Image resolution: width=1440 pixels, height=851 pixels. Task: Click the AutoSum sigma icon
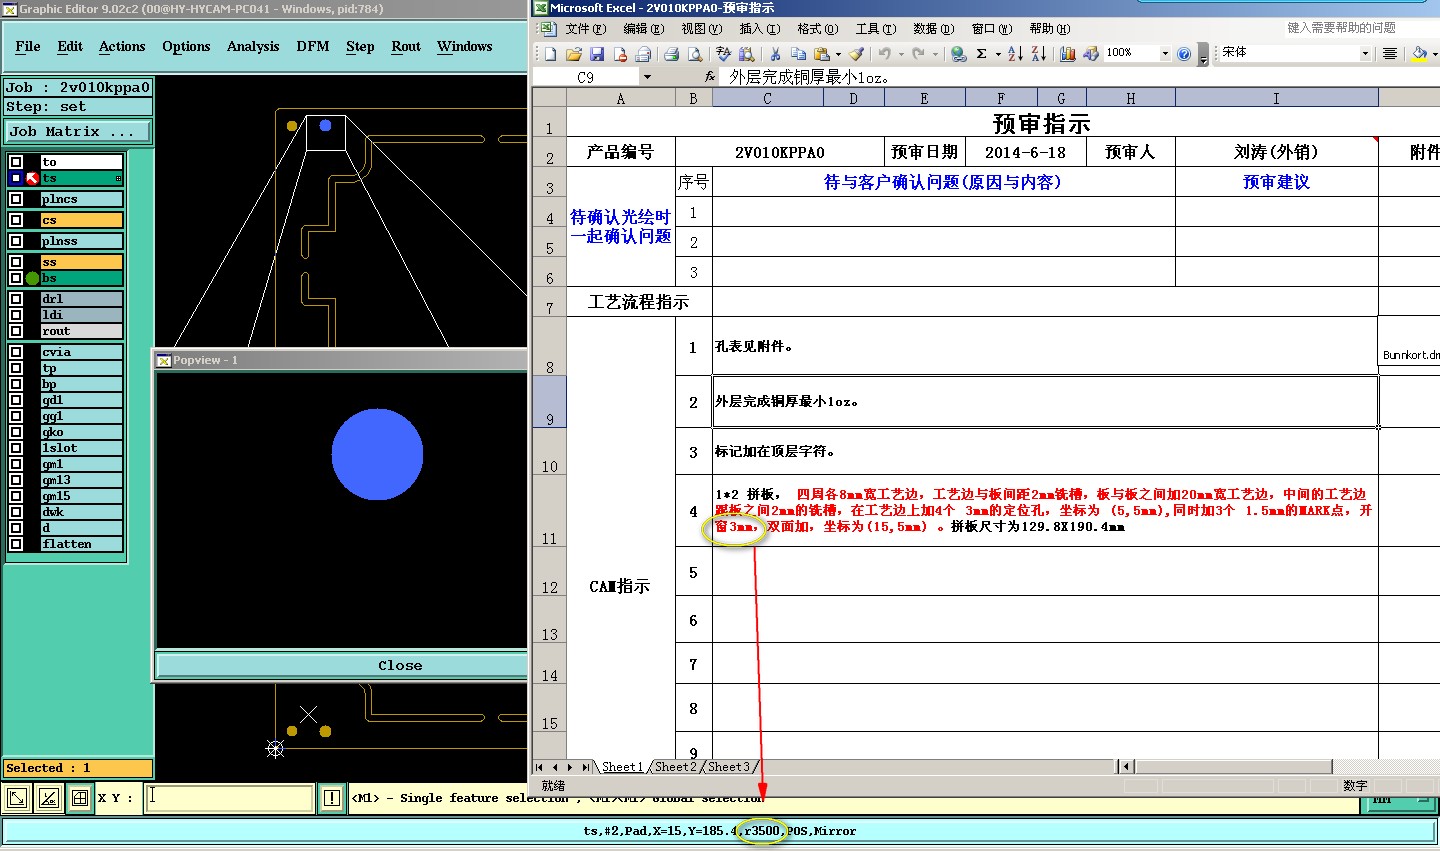coord(982,54)
